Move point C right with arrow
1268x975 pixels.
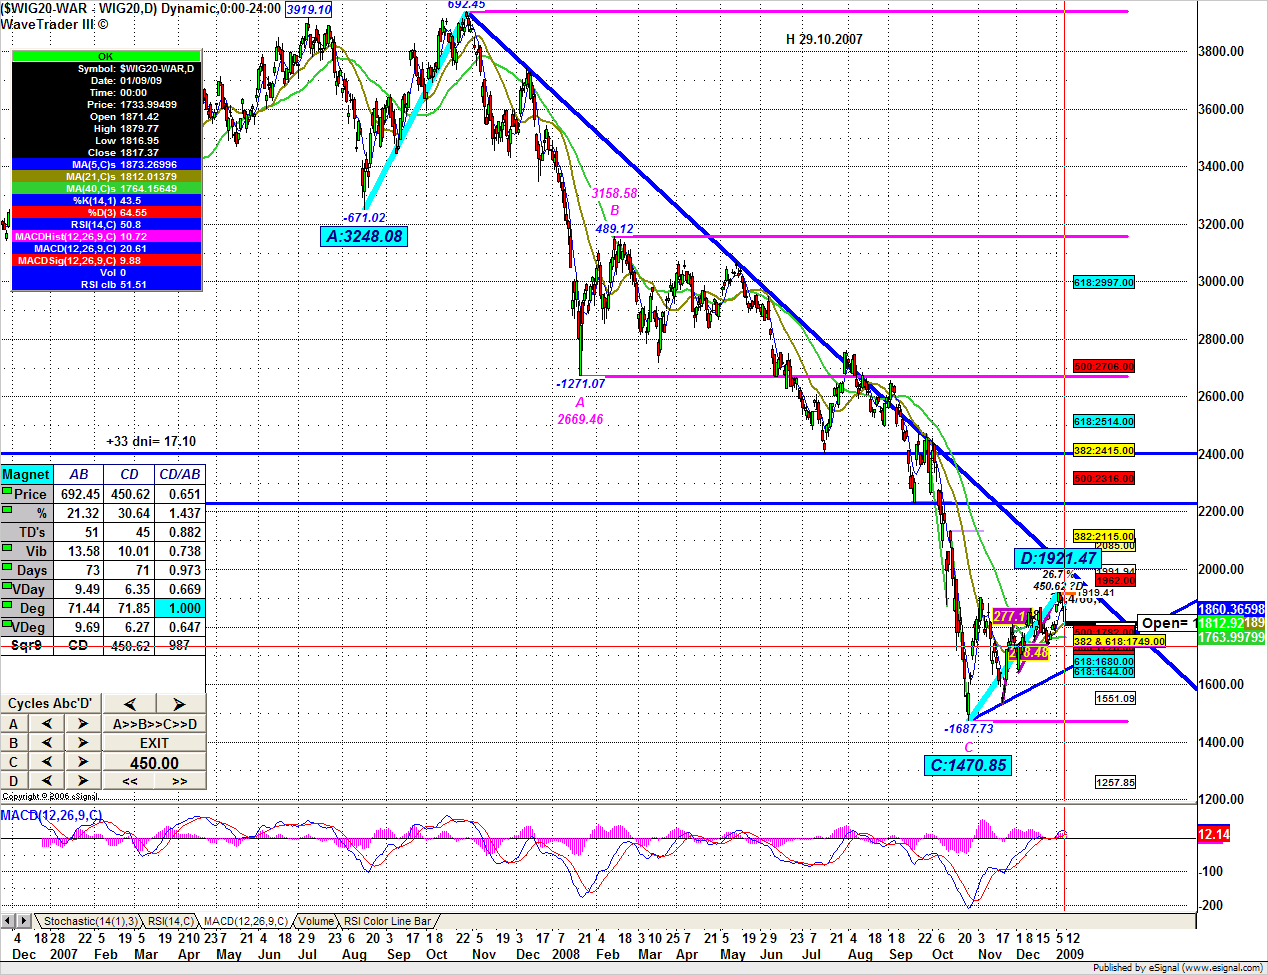point(83,762)
